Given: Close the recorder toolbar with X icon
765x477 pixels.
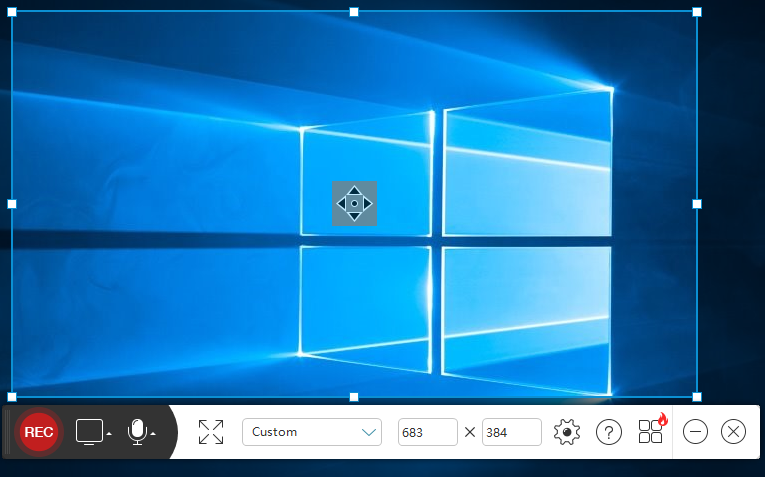Looking at the screenshot, I should 733,432.
